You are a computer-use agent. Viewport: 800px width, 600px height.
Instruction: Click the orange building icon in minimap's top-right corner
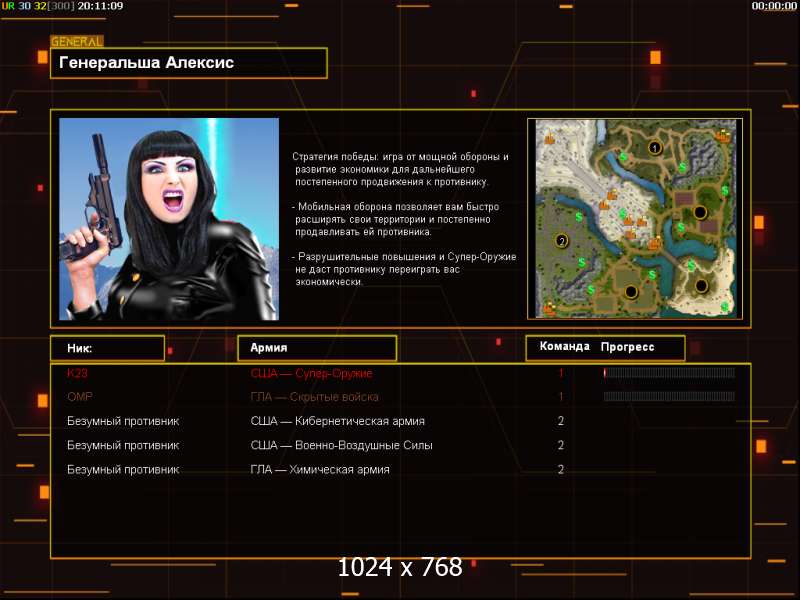tap(723, 135)
